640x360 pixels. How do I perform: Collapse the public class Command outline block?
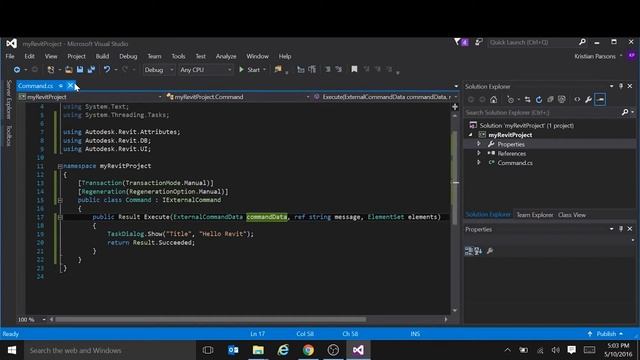tap(60, 200)
